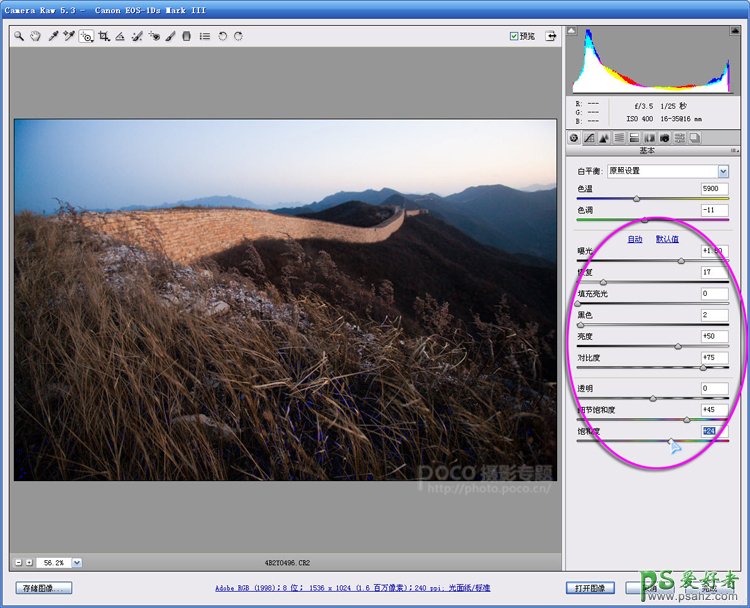Toggle full screen mode icon

point(550,36)
